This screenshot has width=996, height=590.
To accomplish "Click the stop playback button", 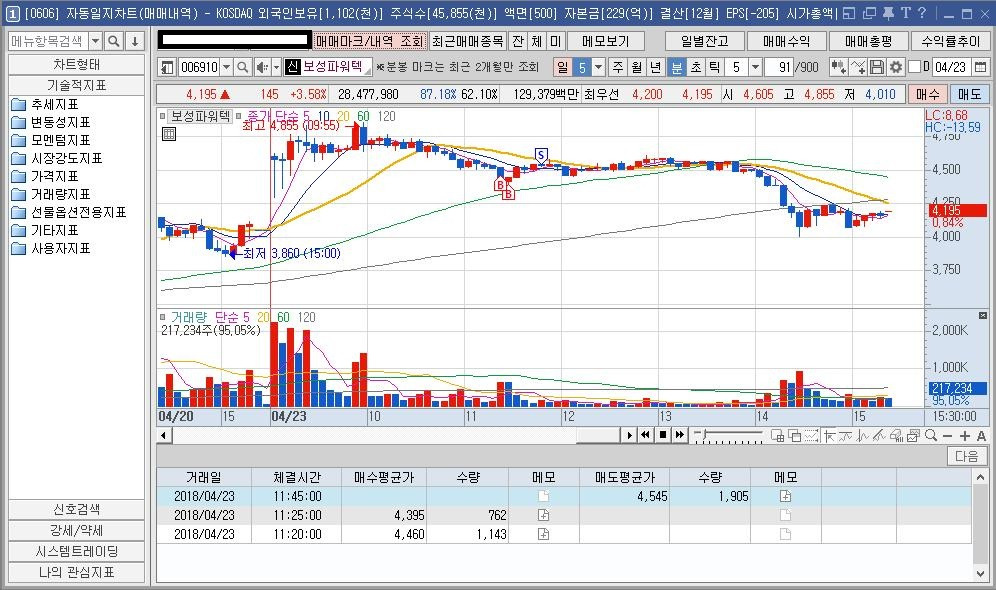I will click(x=663, y=434).
